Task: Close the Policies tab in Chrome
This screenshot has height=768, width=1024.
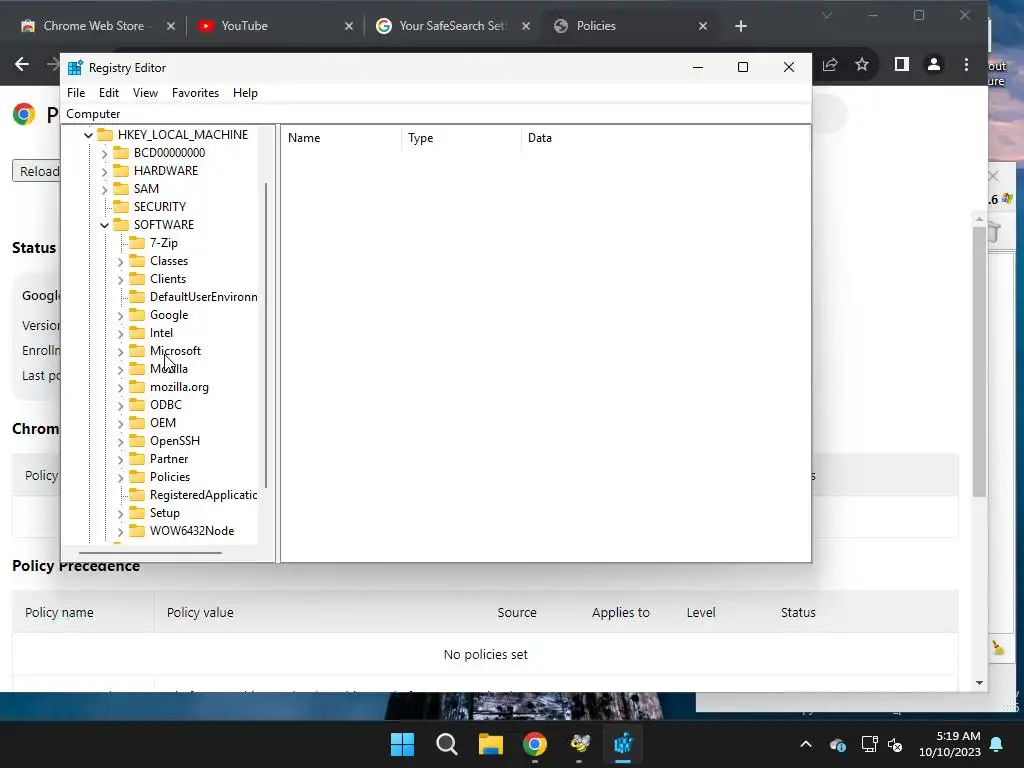Action: [703, 26]
